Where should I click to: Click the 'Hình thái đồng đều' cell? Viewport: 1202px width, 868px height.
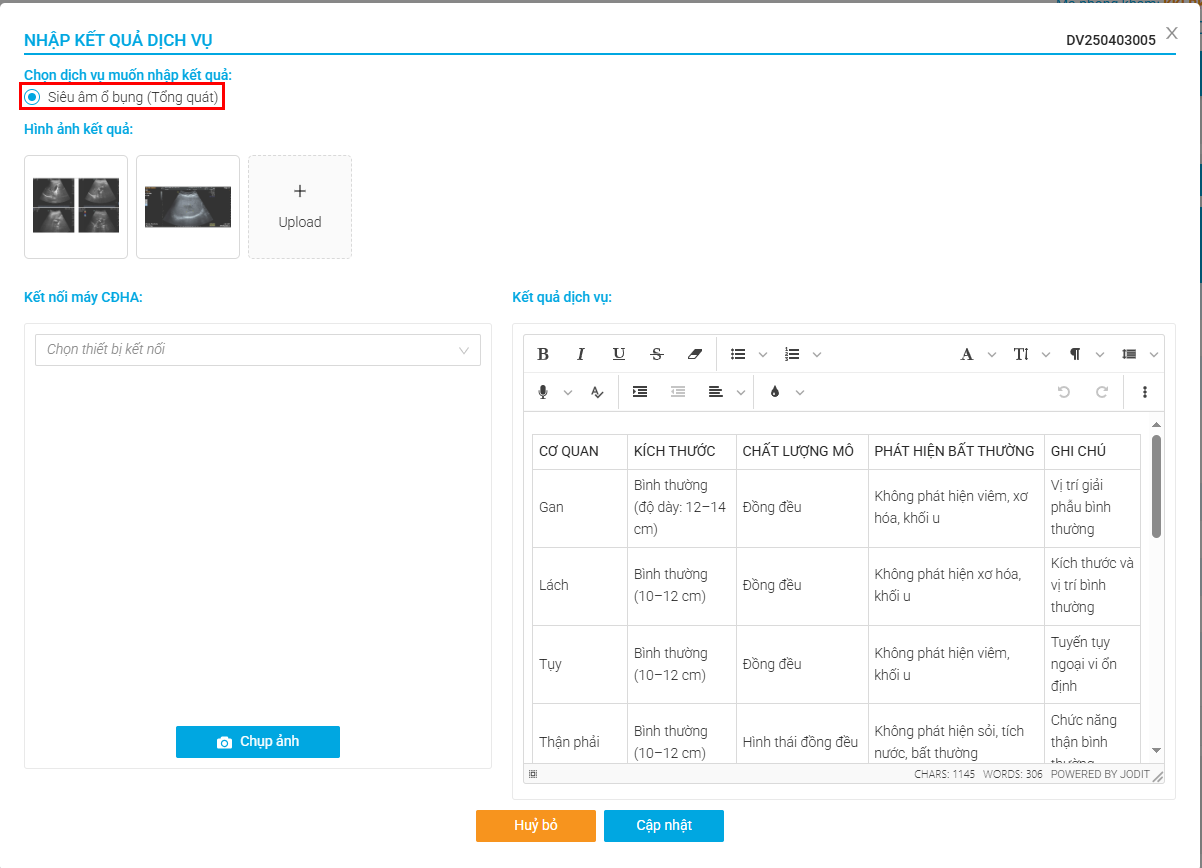[x=802, y=735]
